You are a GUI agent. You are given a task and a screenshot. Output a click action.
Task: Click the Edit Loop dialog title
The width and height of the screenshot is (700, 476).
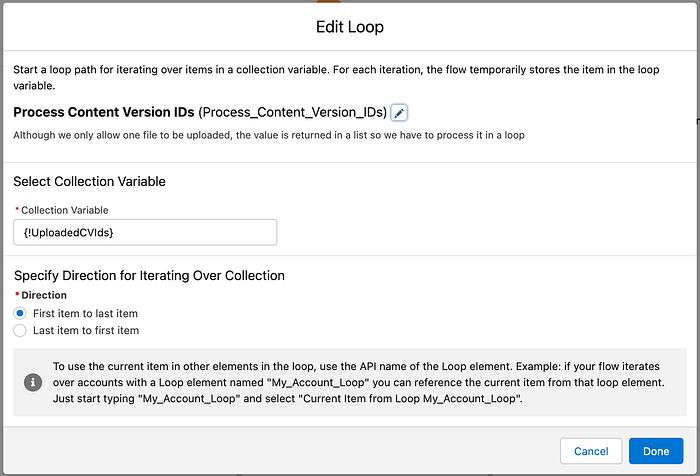350,27
